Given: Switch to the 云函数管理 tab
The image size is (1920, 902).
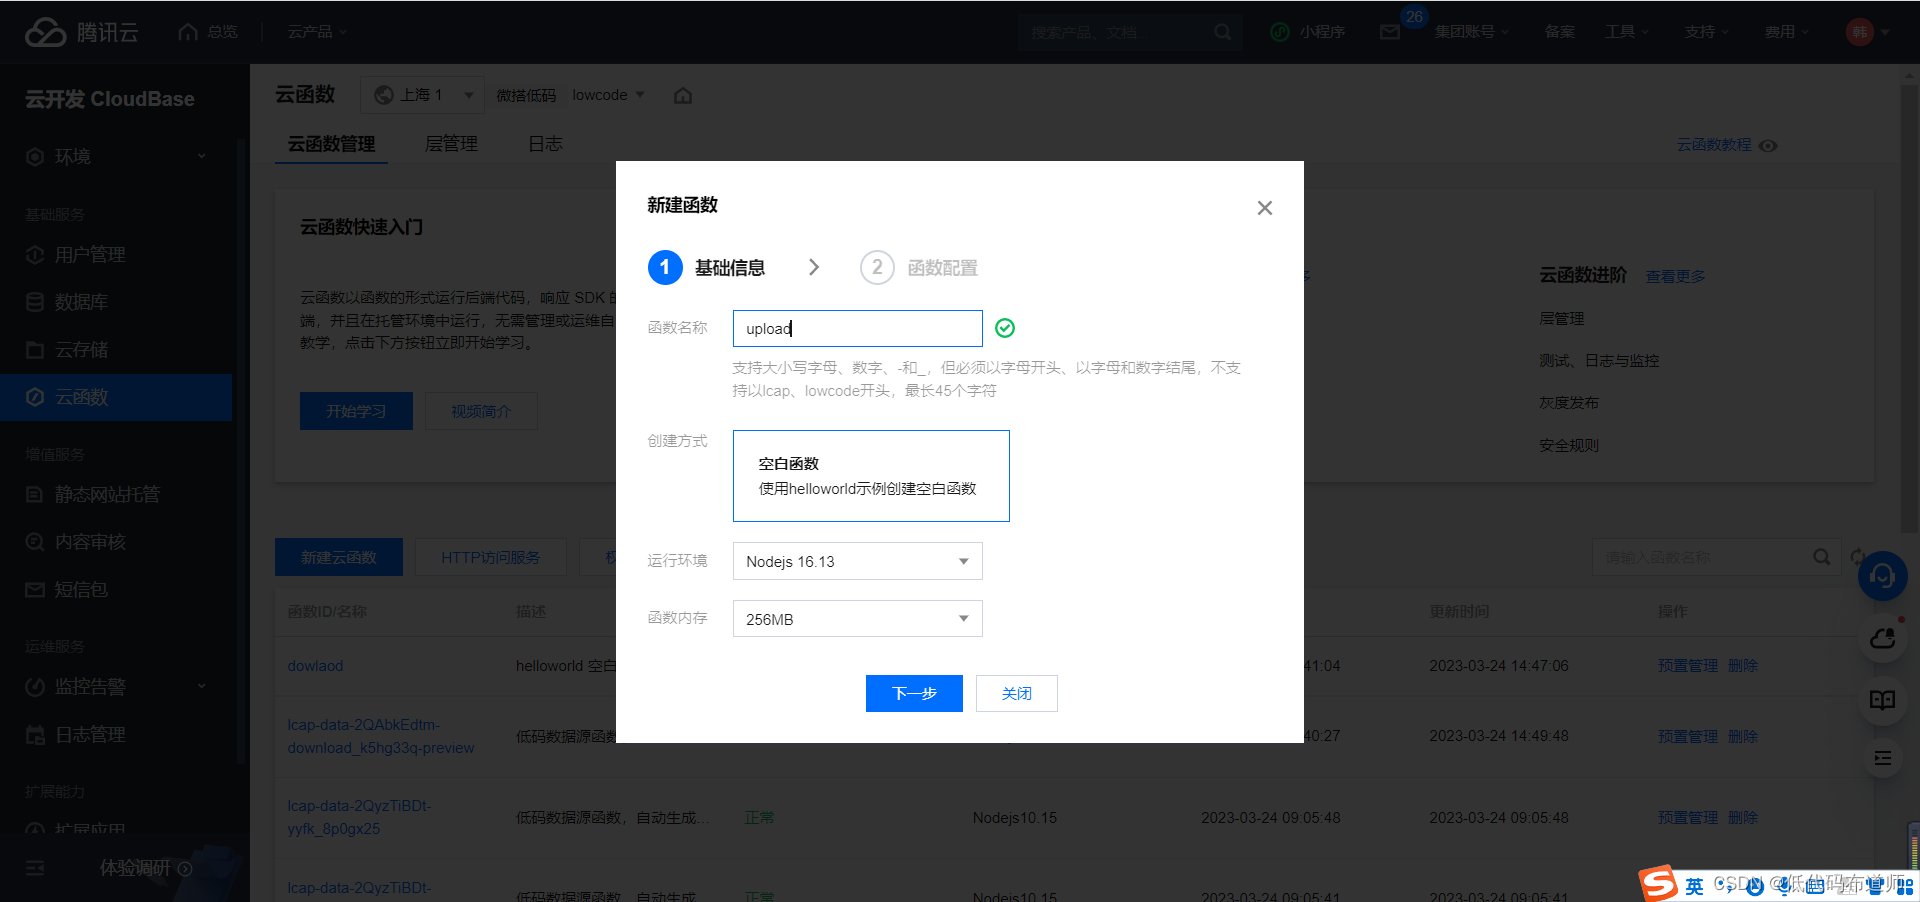Looking at the screenshot, I should click(331, 144).
